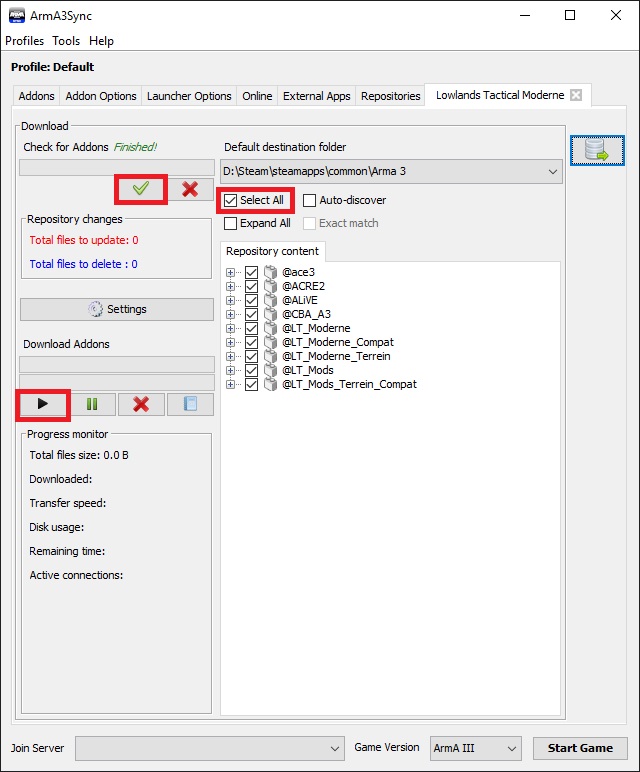Pause the addon download
Image resolution: width=640 pixels, height=772 pixels.
click(x=92, y=404)
